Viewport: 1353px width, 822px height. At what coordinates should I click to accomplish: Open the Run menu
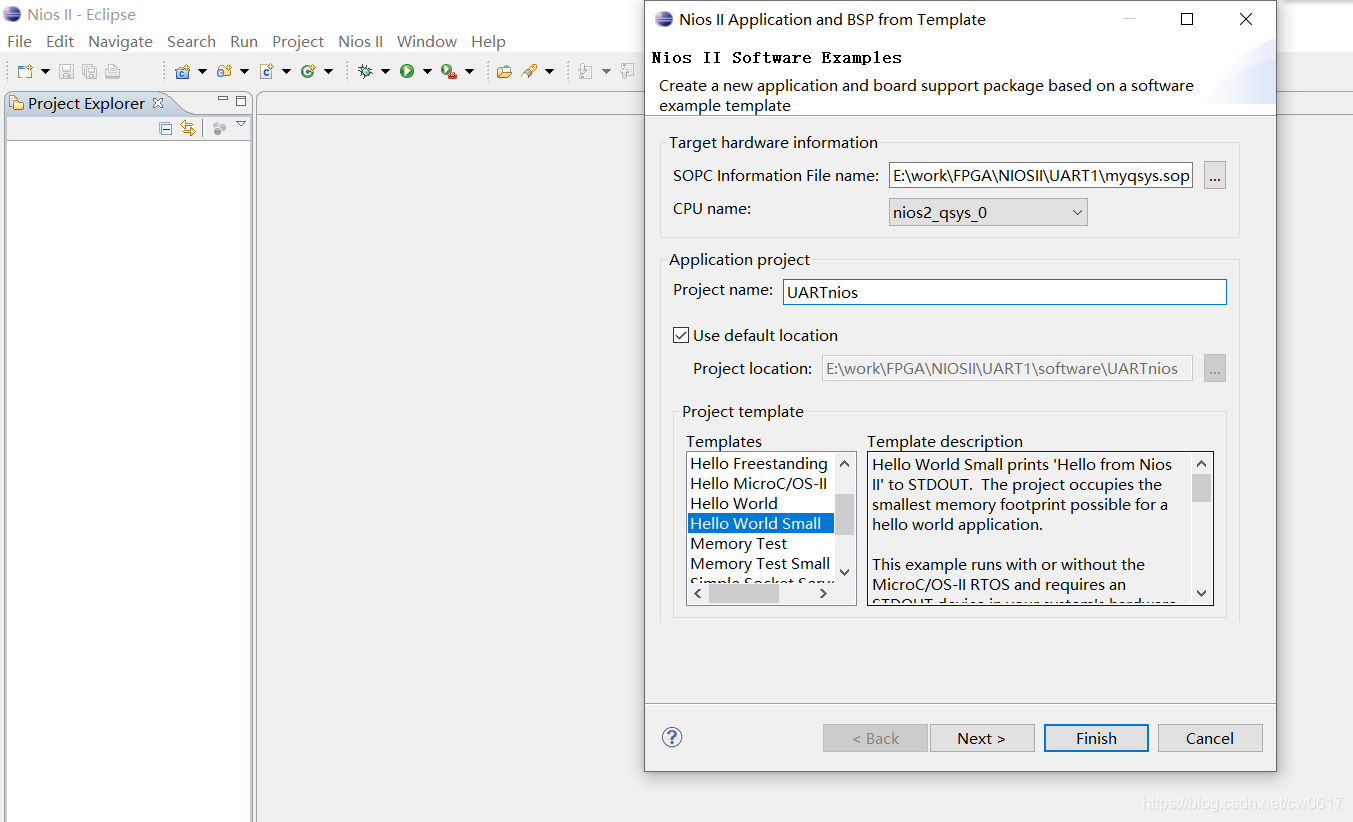point(244,41)
